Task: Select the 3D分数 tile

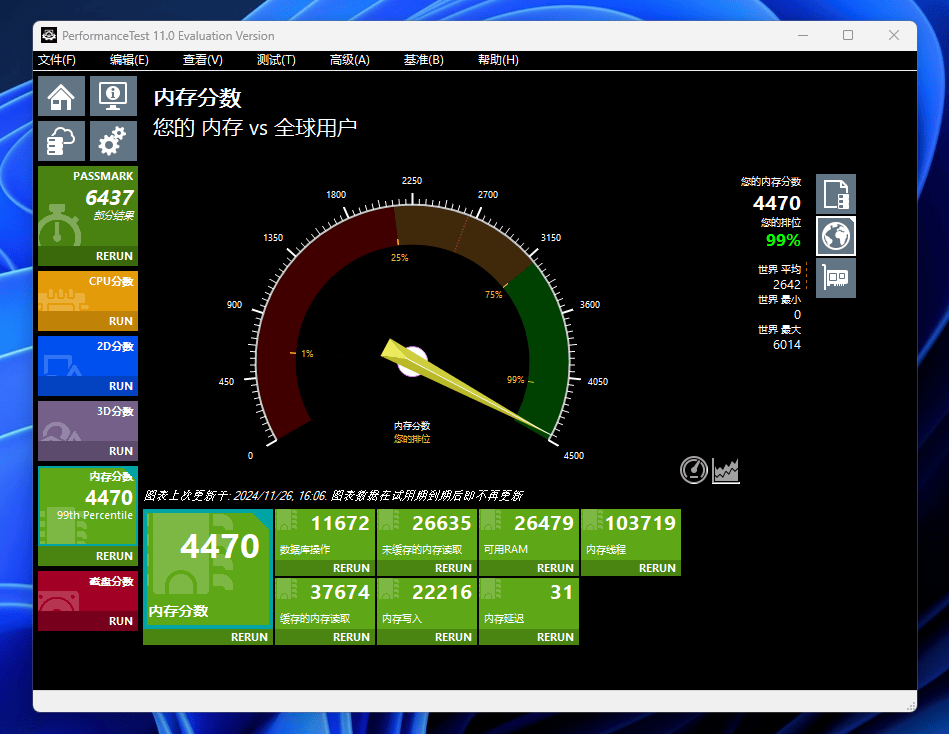Action: [x=88, y=422]
